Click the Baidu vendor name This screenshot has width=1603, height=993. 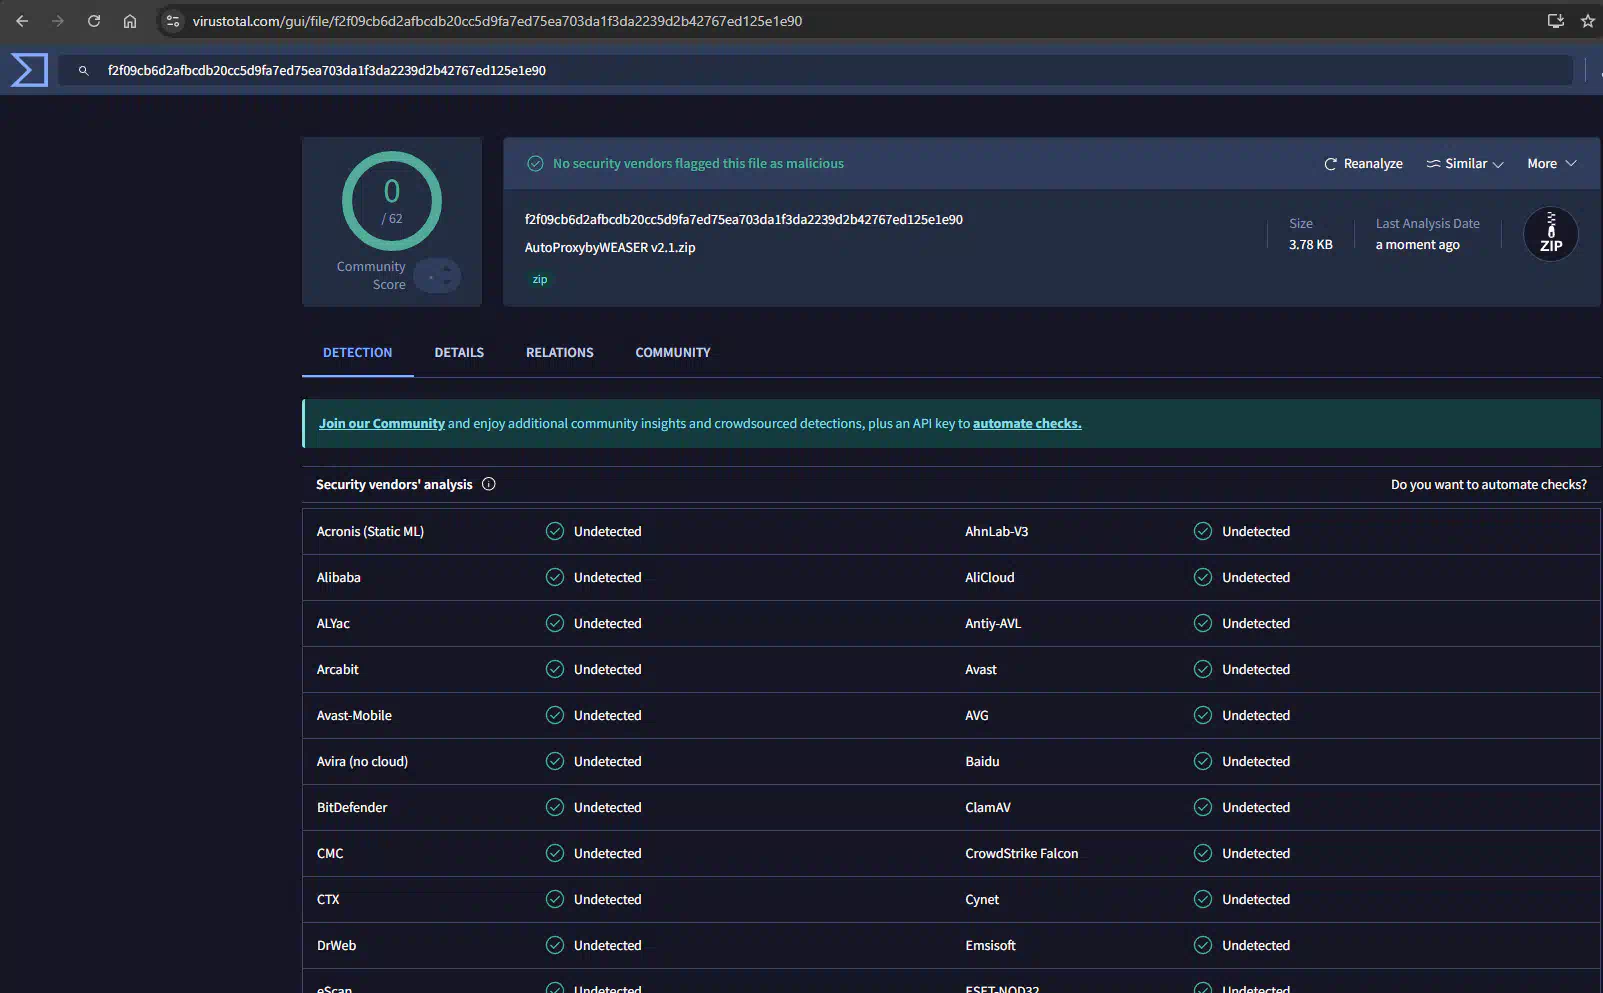tap(982, 762)
